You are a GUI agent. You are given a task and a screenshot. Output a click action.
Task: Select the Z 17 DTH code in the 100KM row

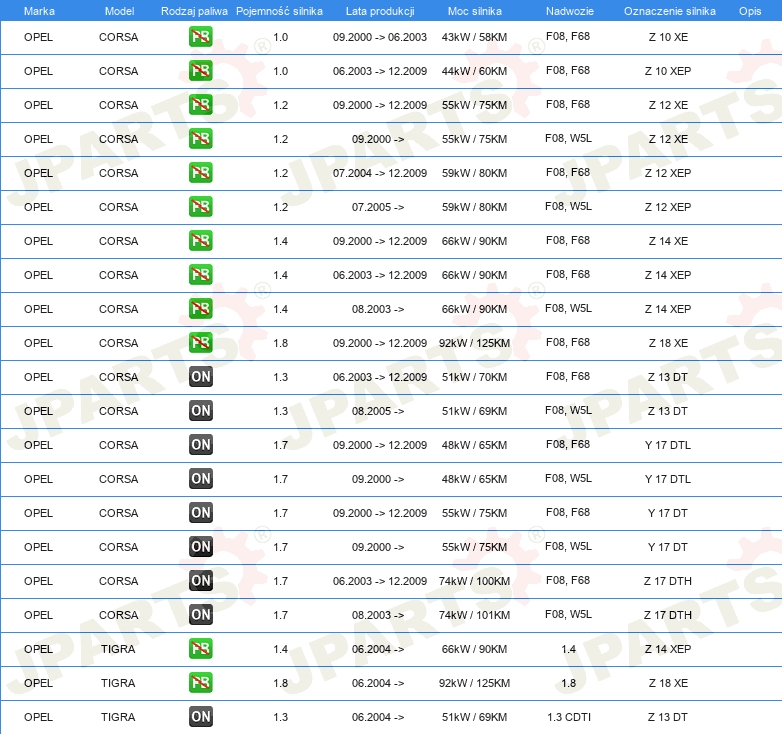tap(668, 581)
